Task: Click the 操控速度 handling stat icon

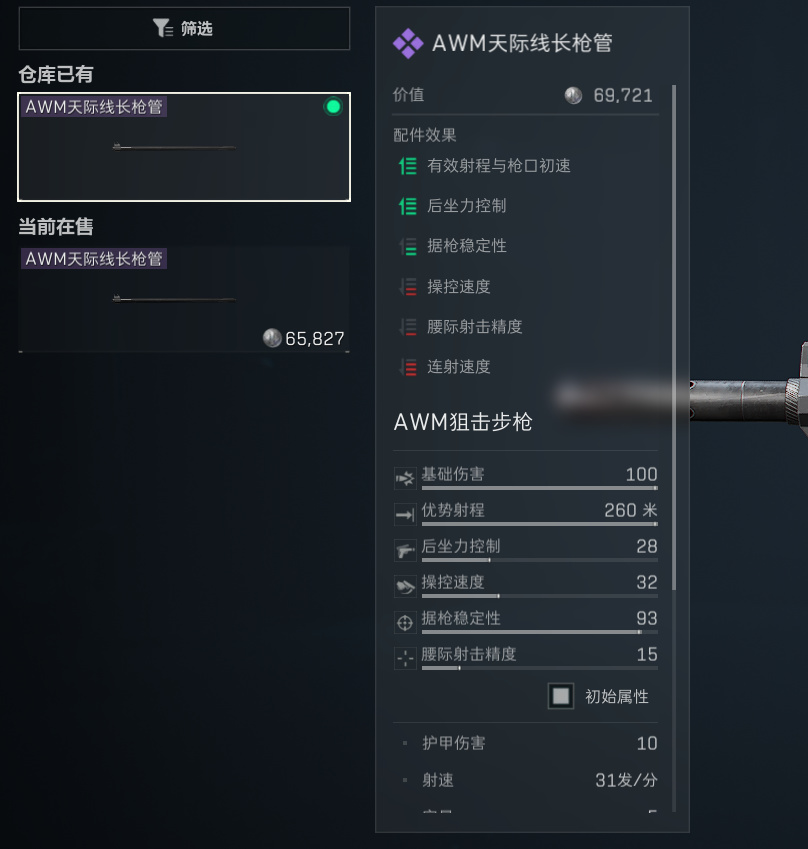Action: pyautogui.click(x=405, y=586)
